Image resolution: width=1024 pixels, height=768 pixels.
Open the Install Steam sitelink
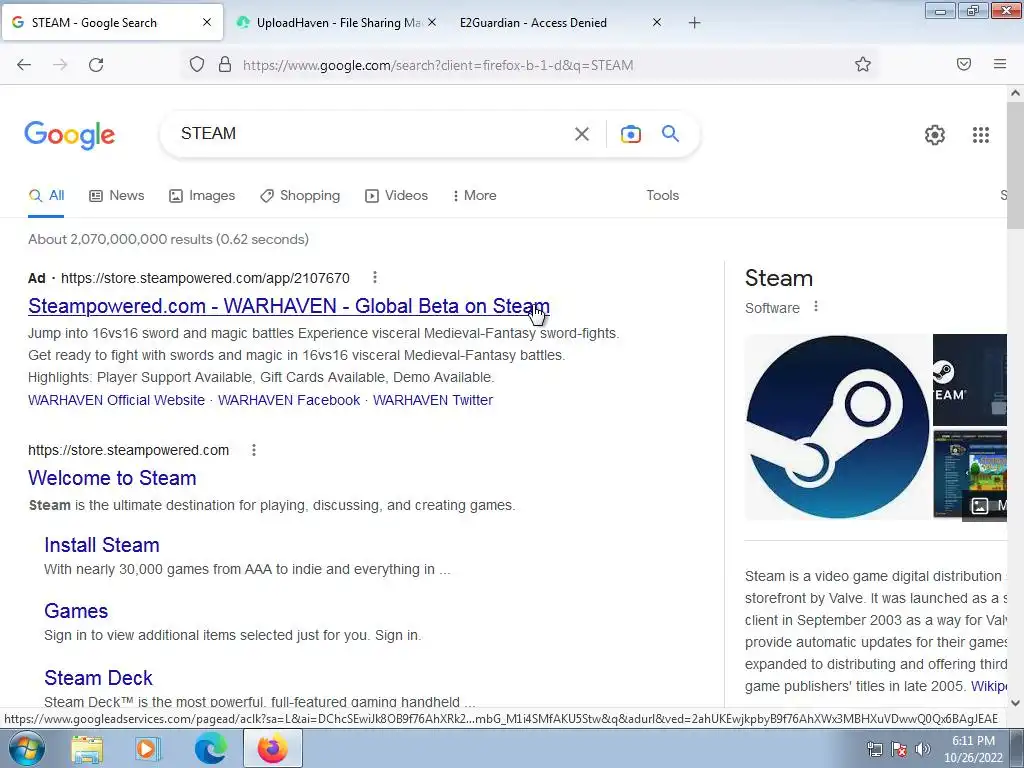tap(102, 545)
